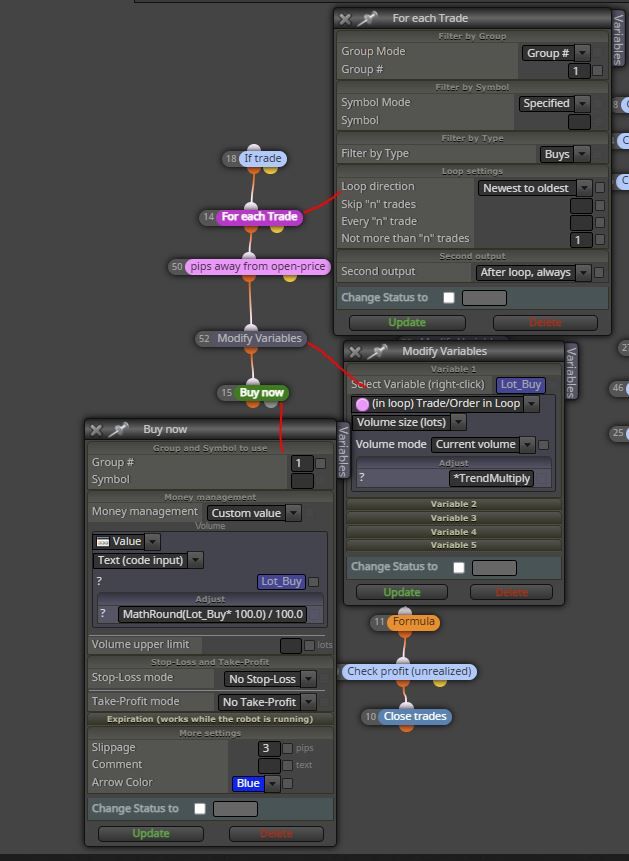Click the pink Trade/Order in Loop circle icon

pos(363,404)
